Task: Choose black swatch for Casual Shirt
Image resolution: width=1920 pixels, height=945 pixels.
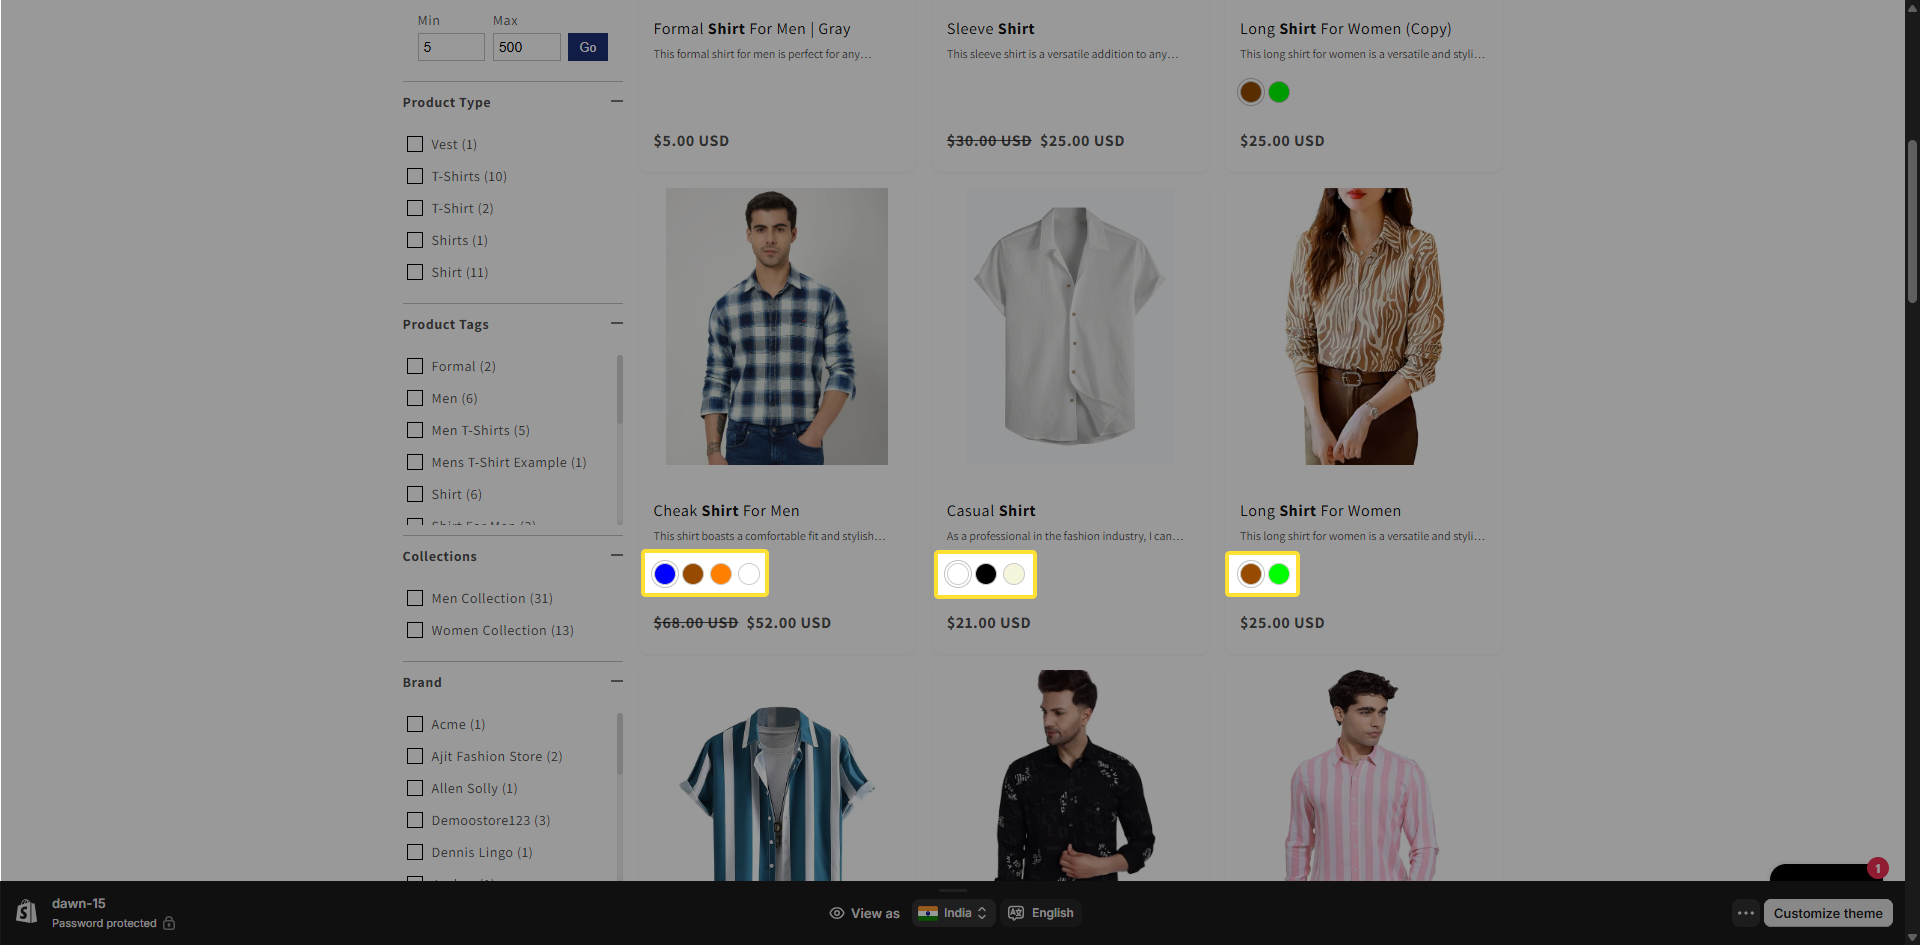Action: point(986,574)
